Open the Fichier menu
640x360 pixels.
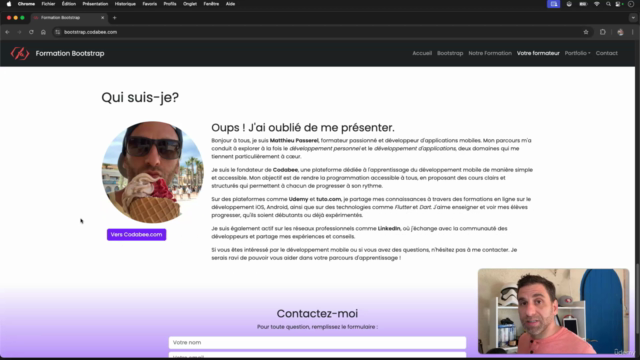[x=48, y=4]
